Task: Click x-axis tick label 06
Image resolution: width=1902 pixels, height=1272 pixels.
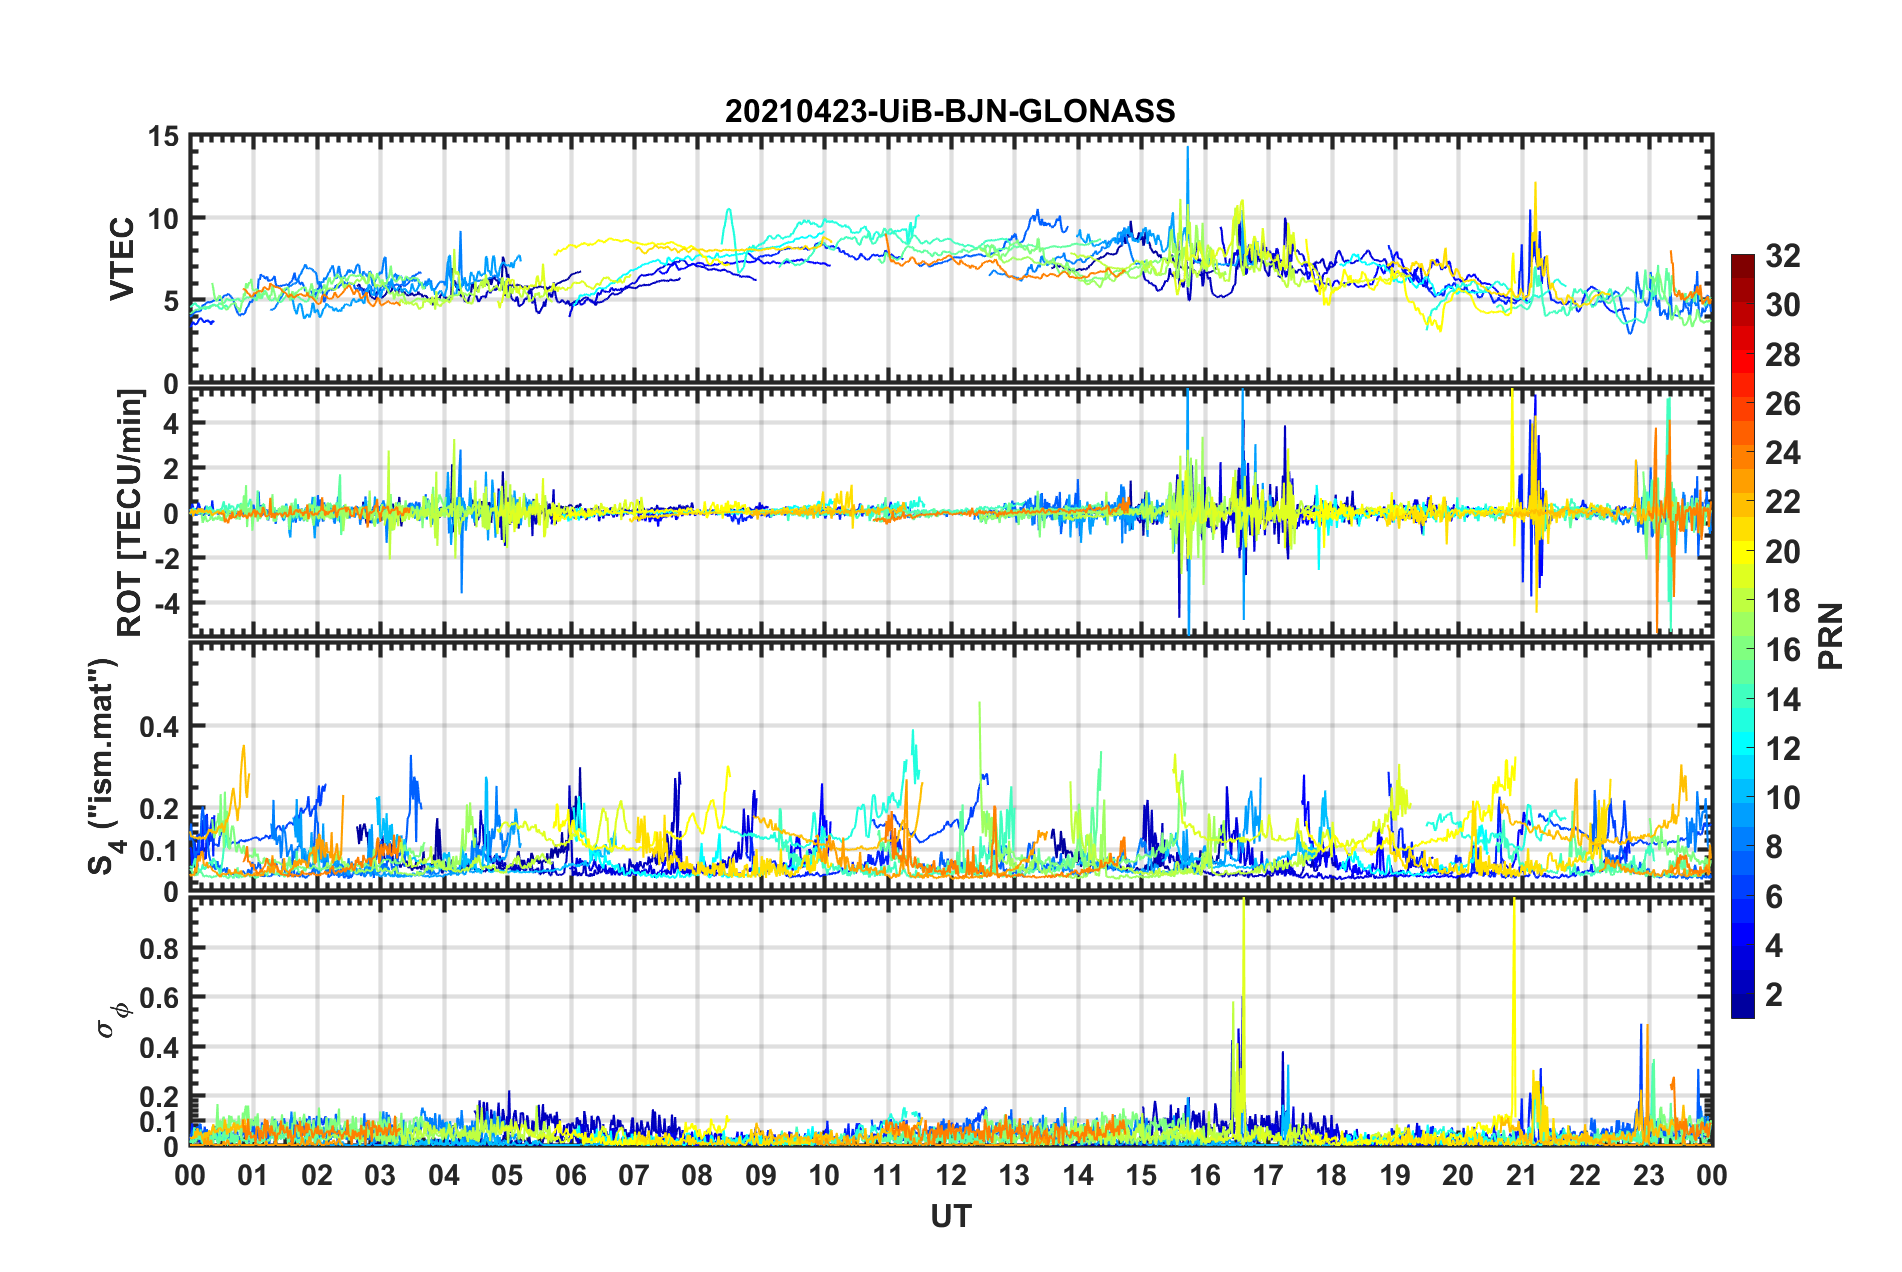Action: coord(570,1175)
